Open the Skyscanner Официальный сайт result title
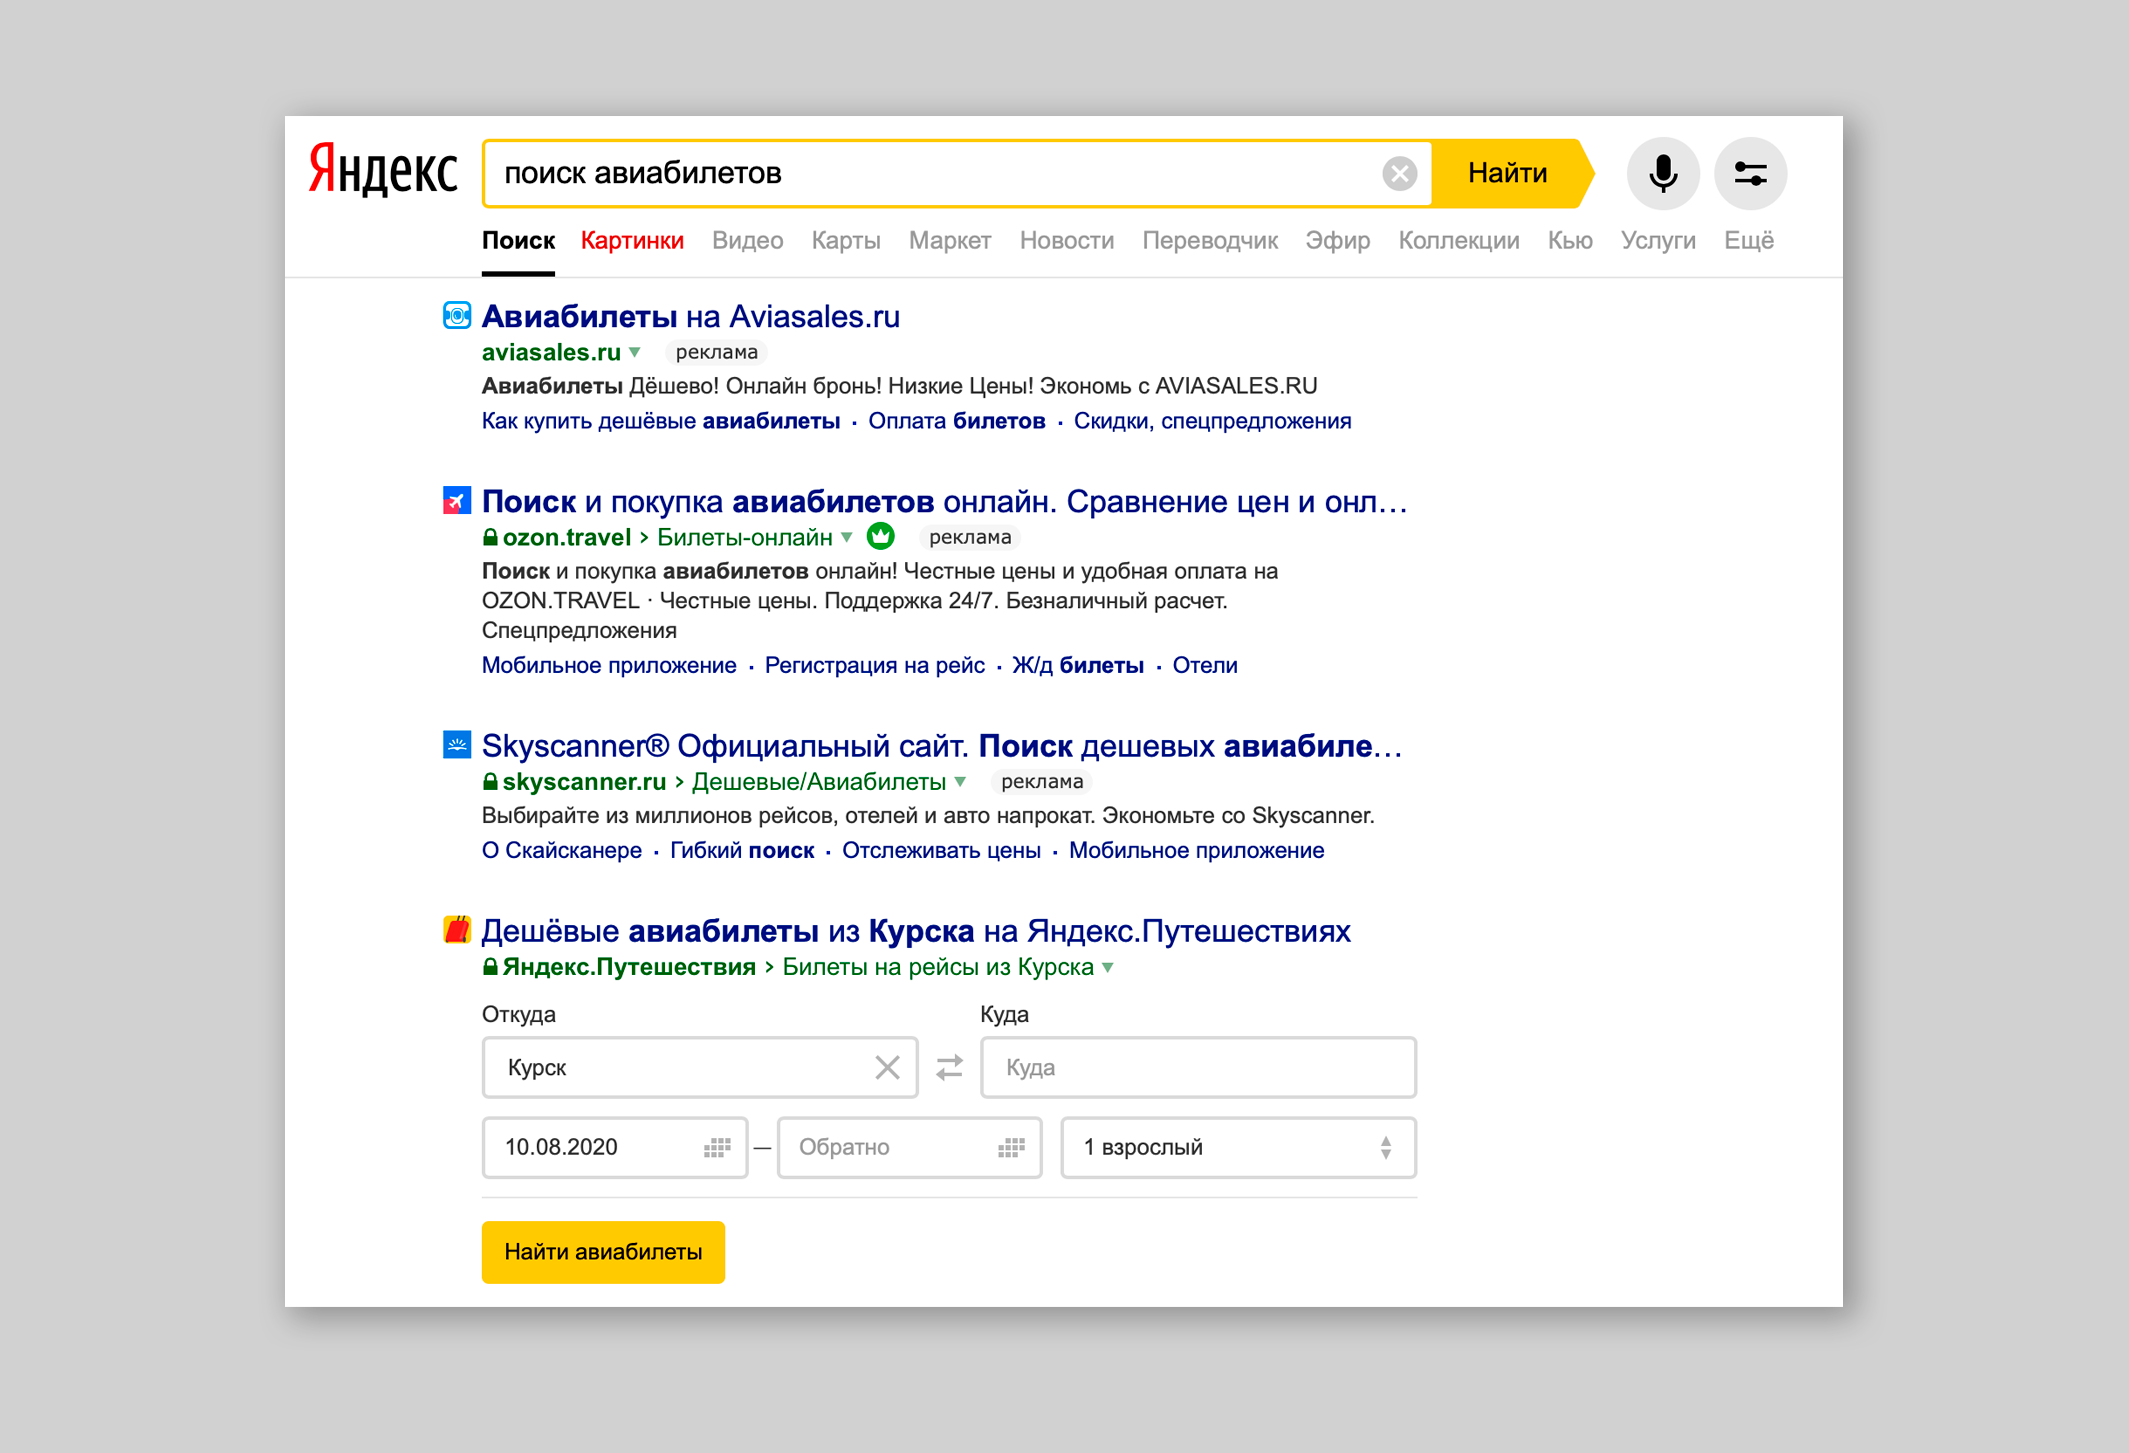The width and height of the screenshot is (2129, 1453). coord(942,746)
